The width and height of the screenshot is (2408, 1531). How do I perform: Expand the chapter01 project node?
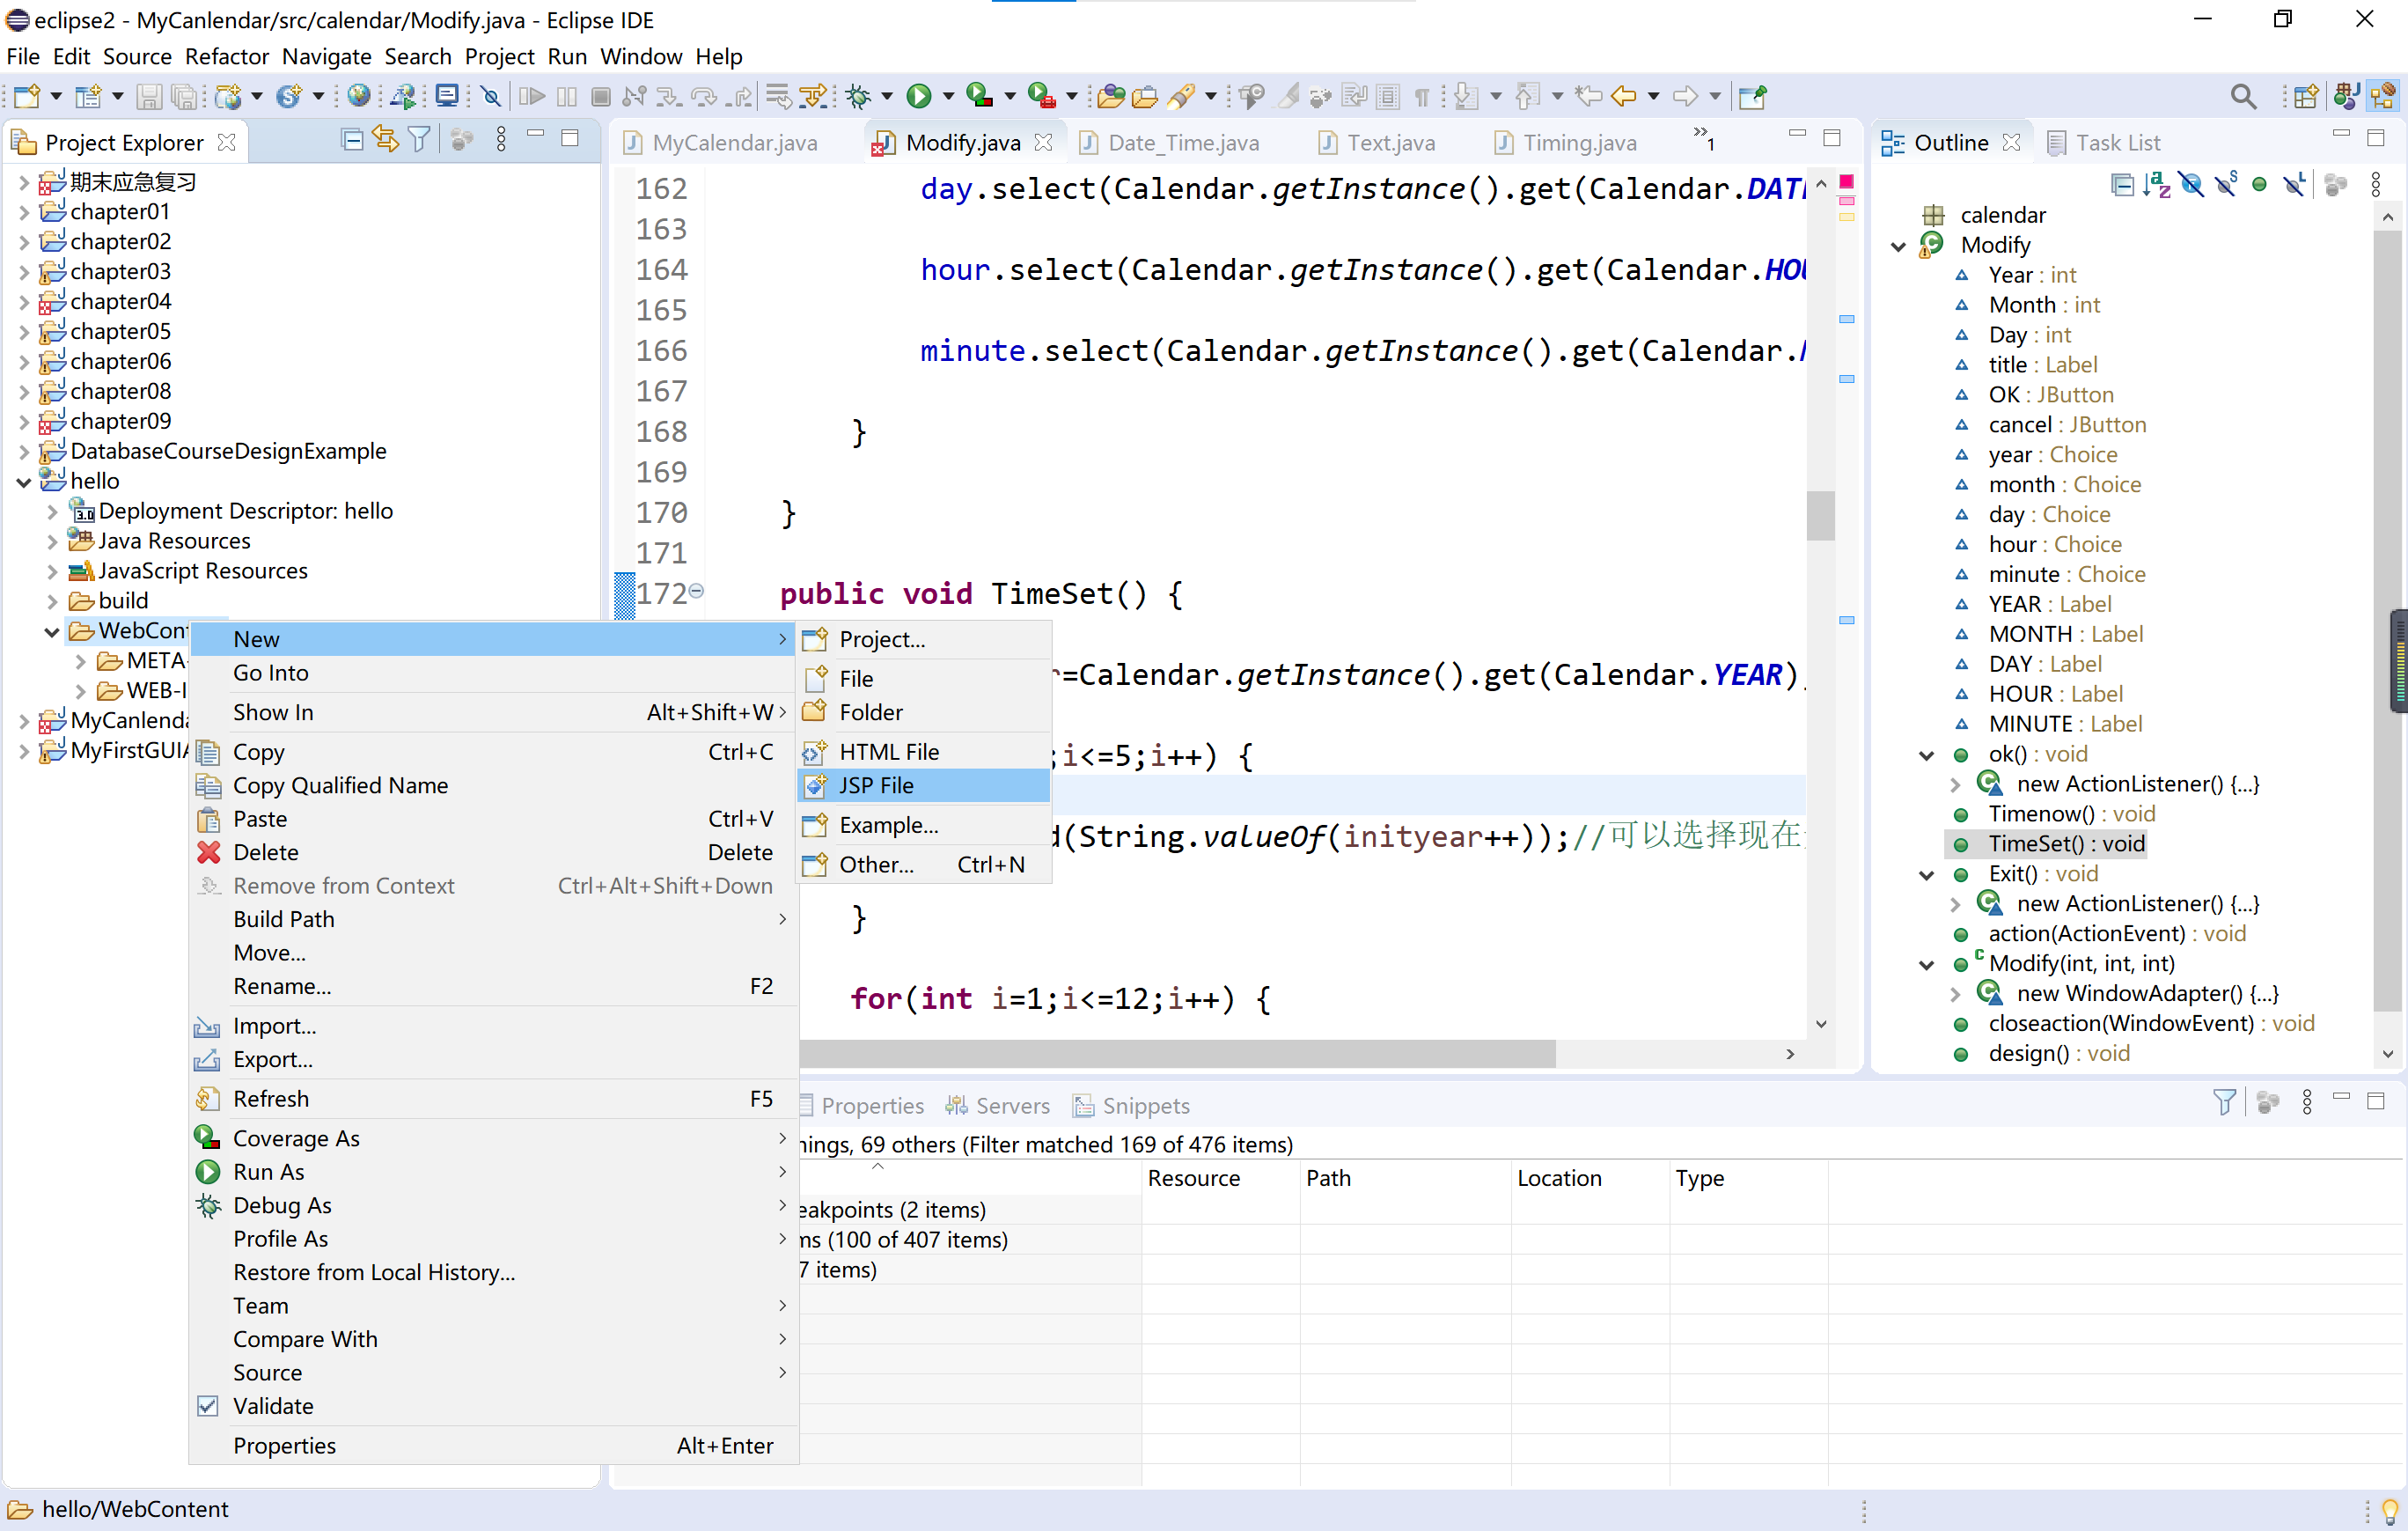(23, 211)
